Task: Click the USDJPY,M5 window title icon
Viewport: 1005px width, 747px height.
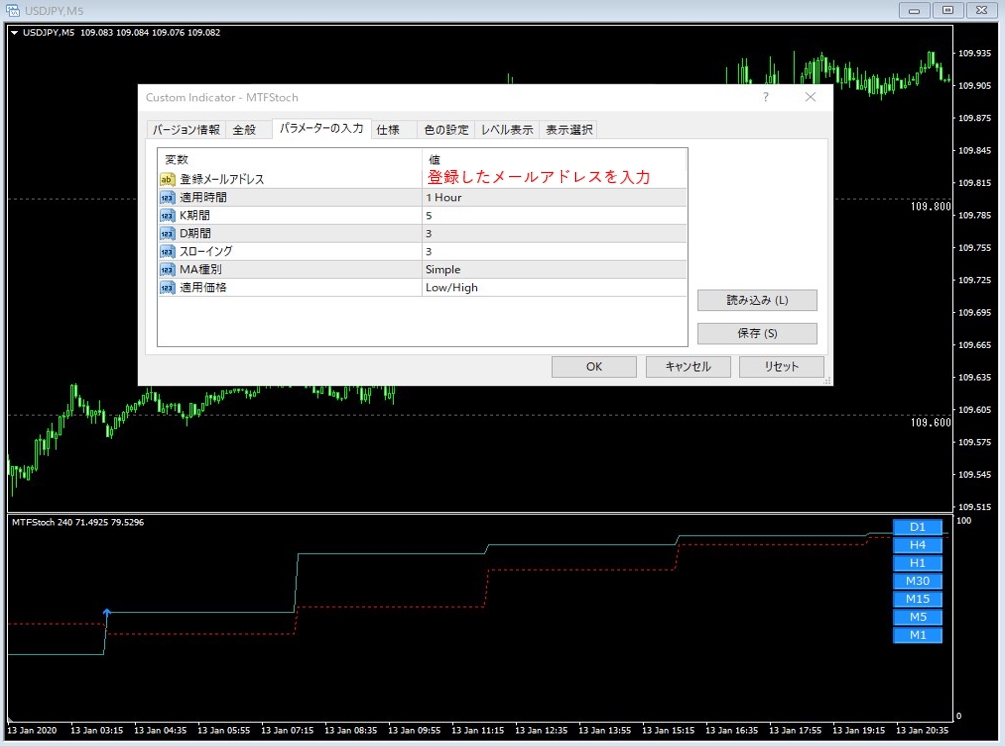Action: coord(13,10)
